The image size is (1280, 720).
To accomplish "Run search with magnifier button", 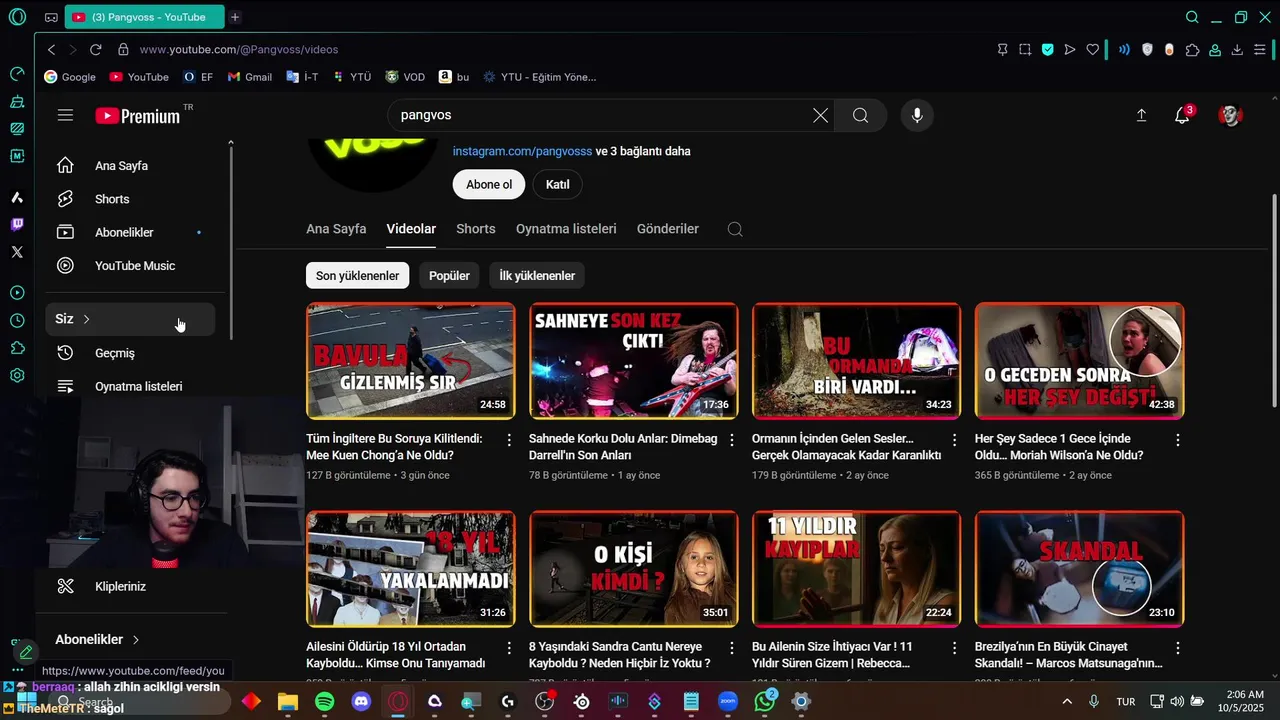I will 860,115.
